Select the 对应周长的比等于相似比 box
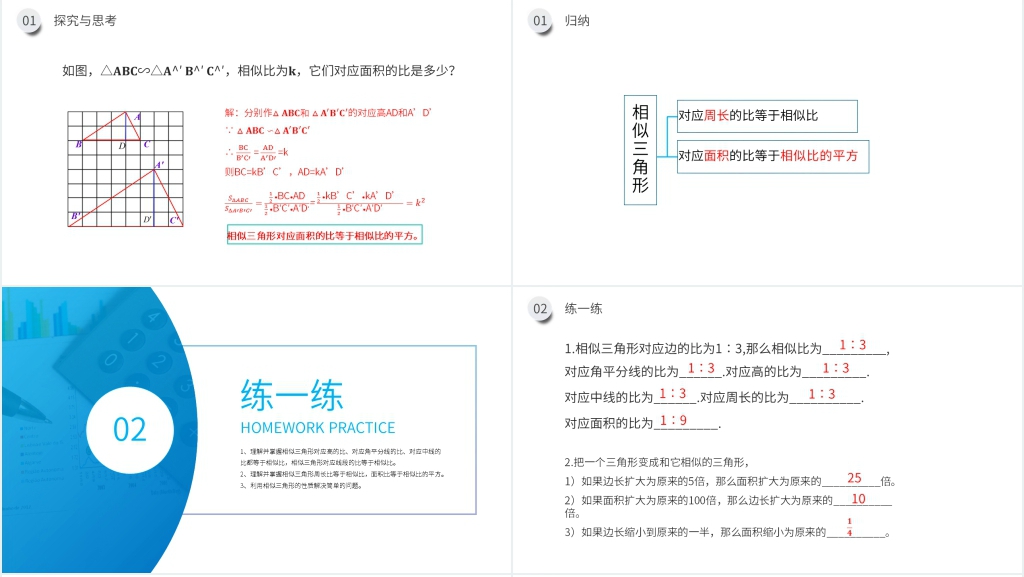 (766, 116)
